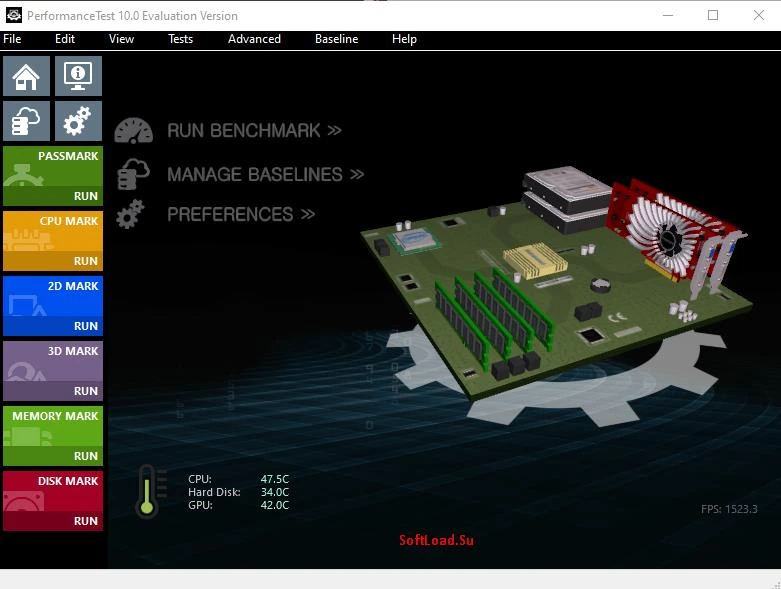The image size is (781, 589).
Task: Click the gears icon beside Preferences
Action: pos(130,215)
